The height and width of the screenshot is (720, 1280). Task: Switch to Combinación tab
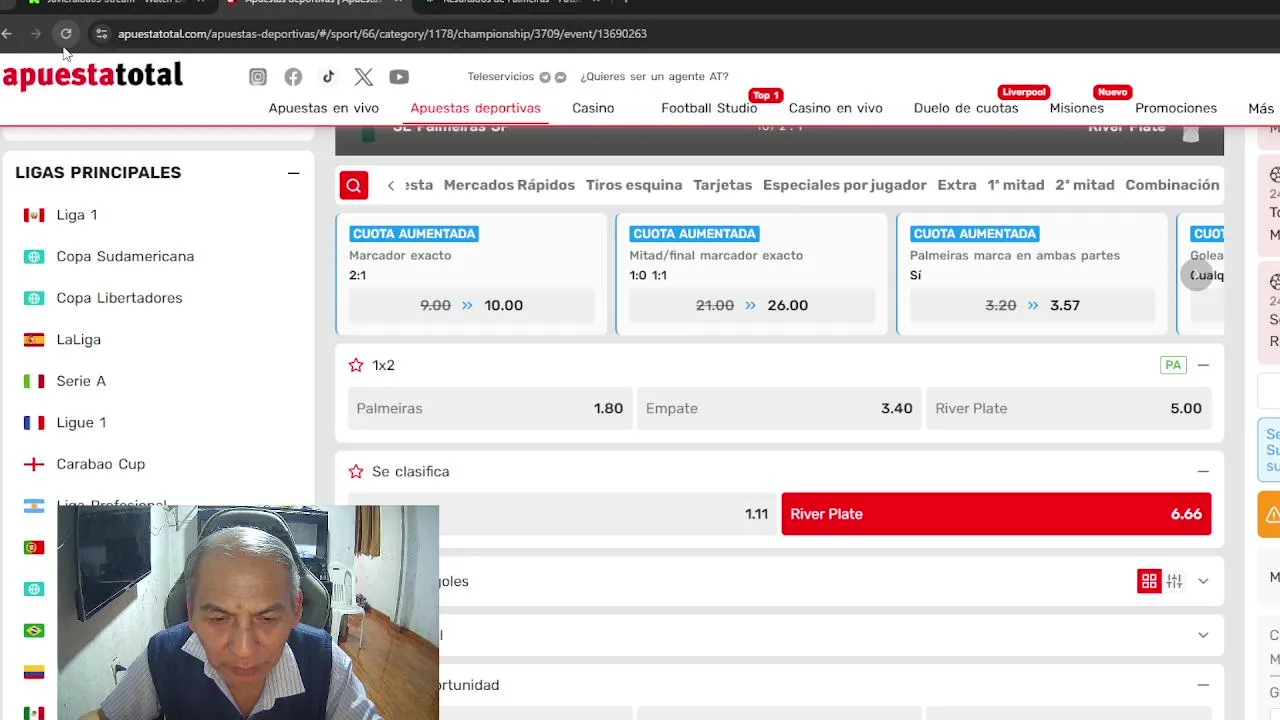point(1172,185)
